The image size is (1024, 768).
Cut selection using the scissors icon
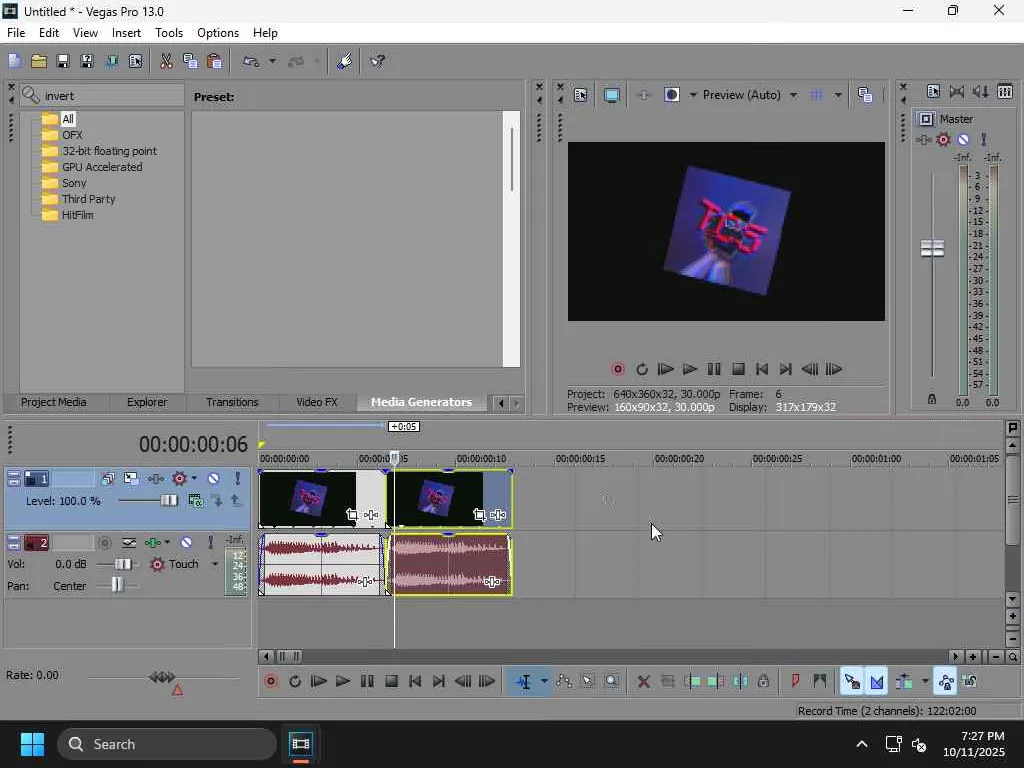[x=167, y=61]
